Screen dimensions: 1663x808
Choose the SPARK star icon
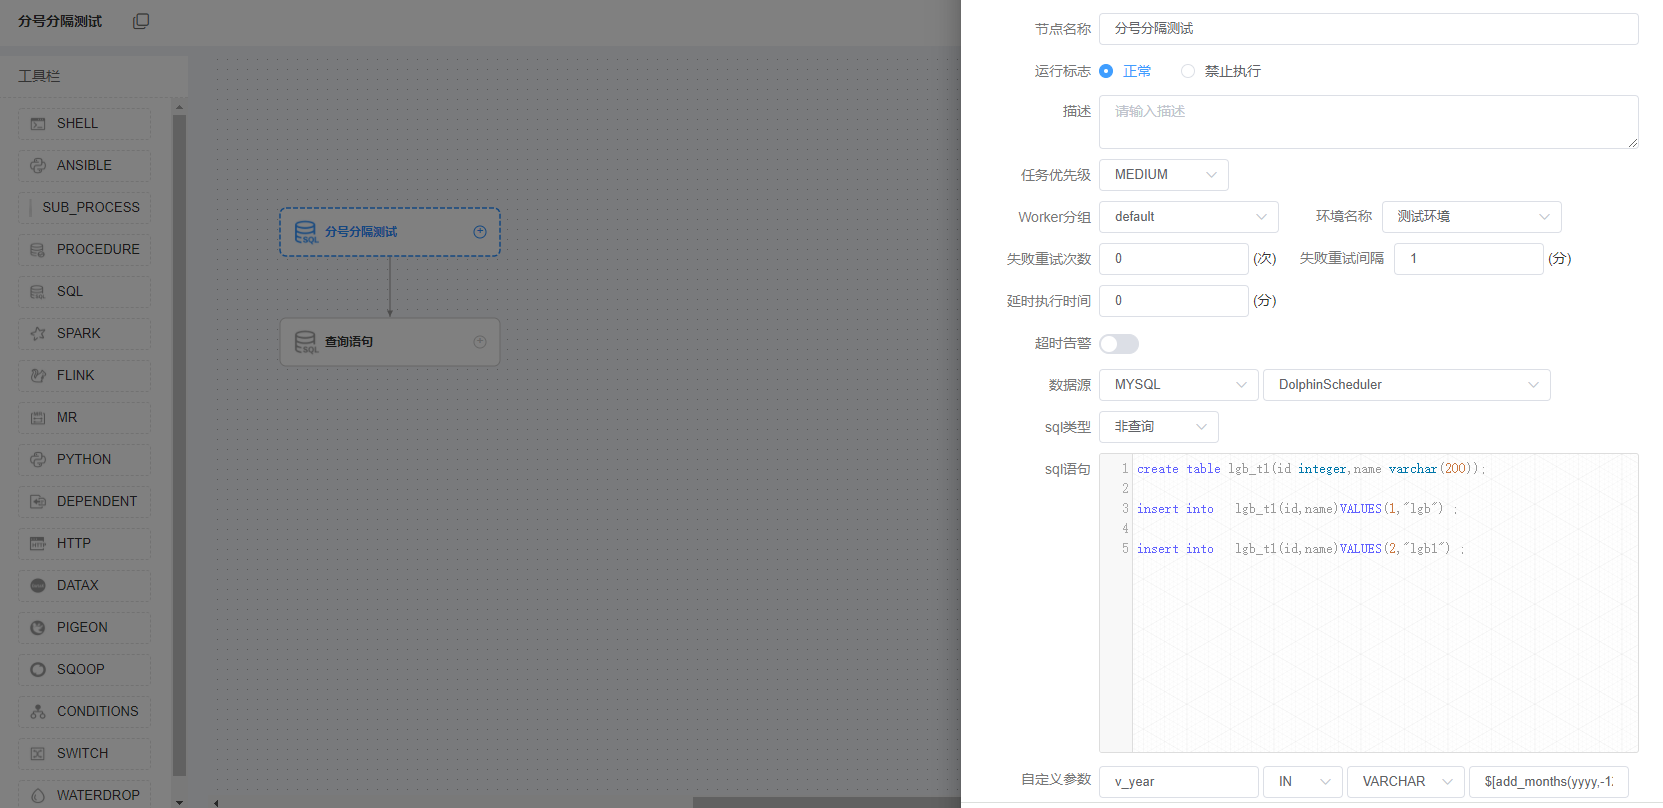38,334
